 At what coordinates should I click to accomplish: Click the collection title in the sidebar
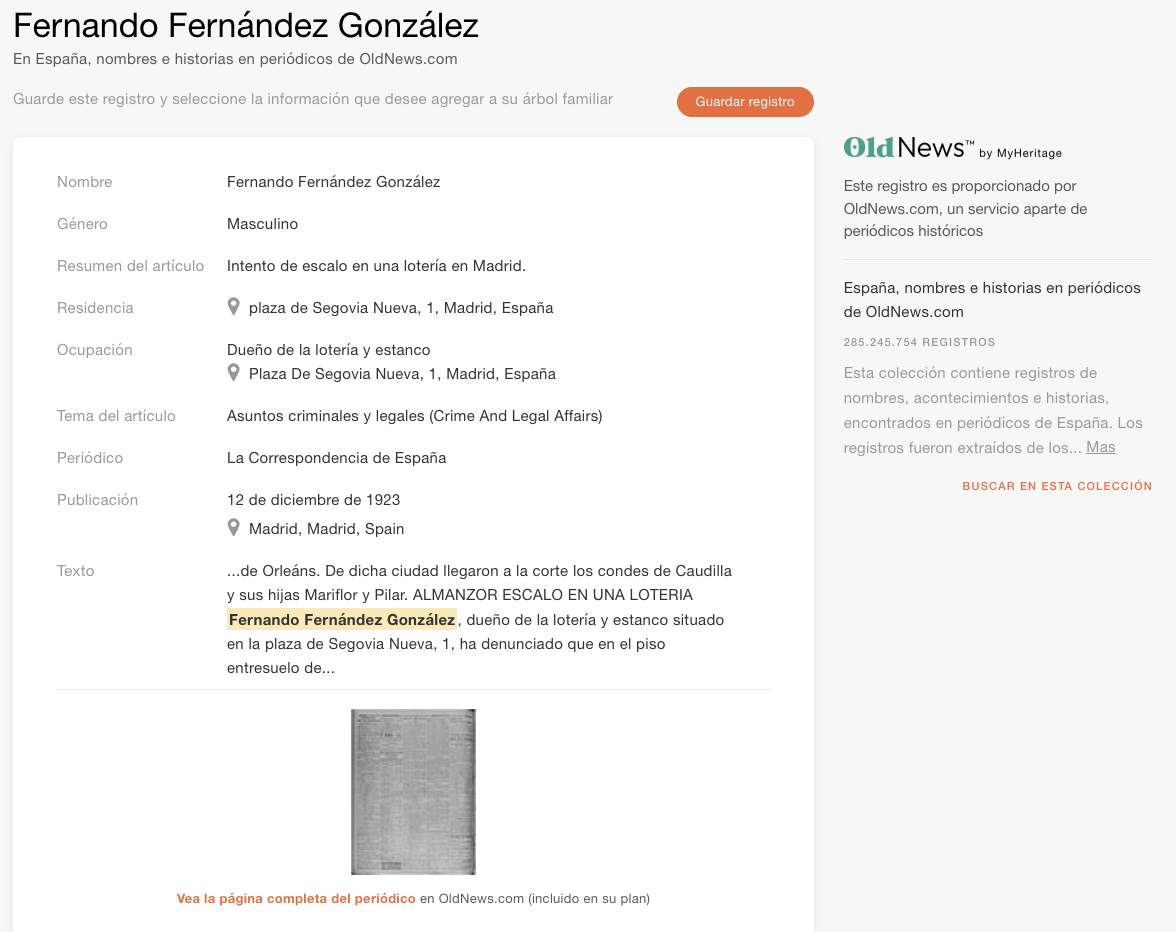tap(991, 300)
